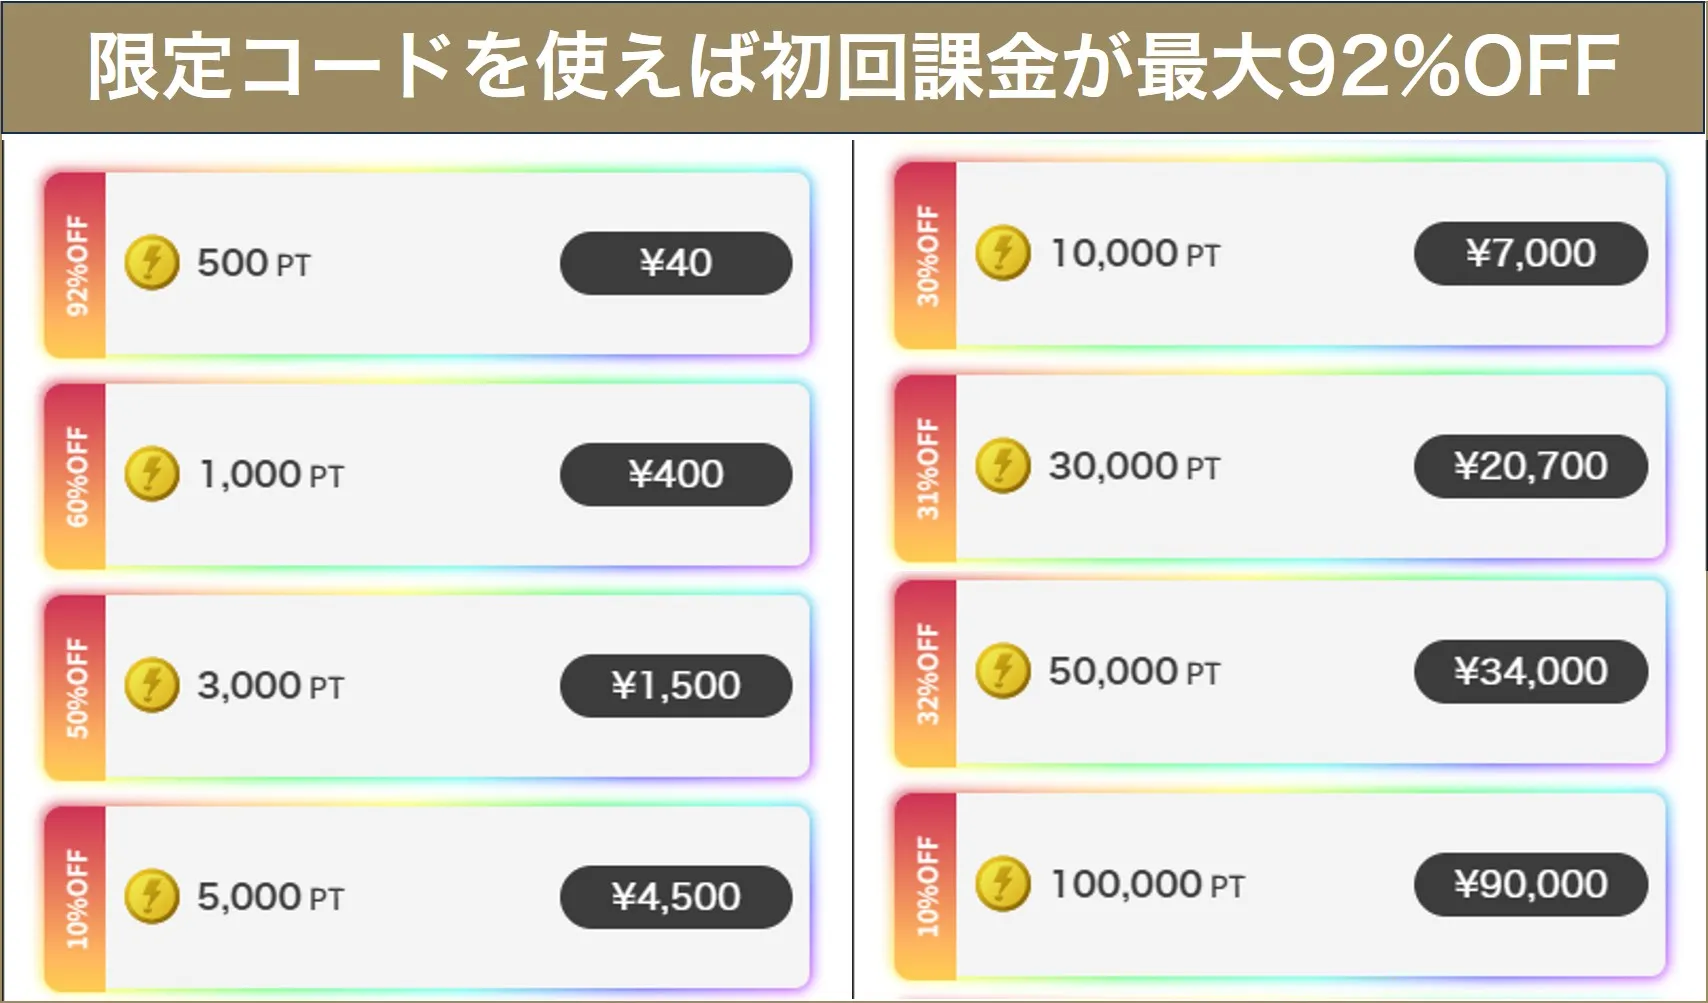Image resolution: width=1708 pixels, height=1003 pixels.
Task: Select the coin icon beside 30,000 PT
Action: tap(1002, 465)
